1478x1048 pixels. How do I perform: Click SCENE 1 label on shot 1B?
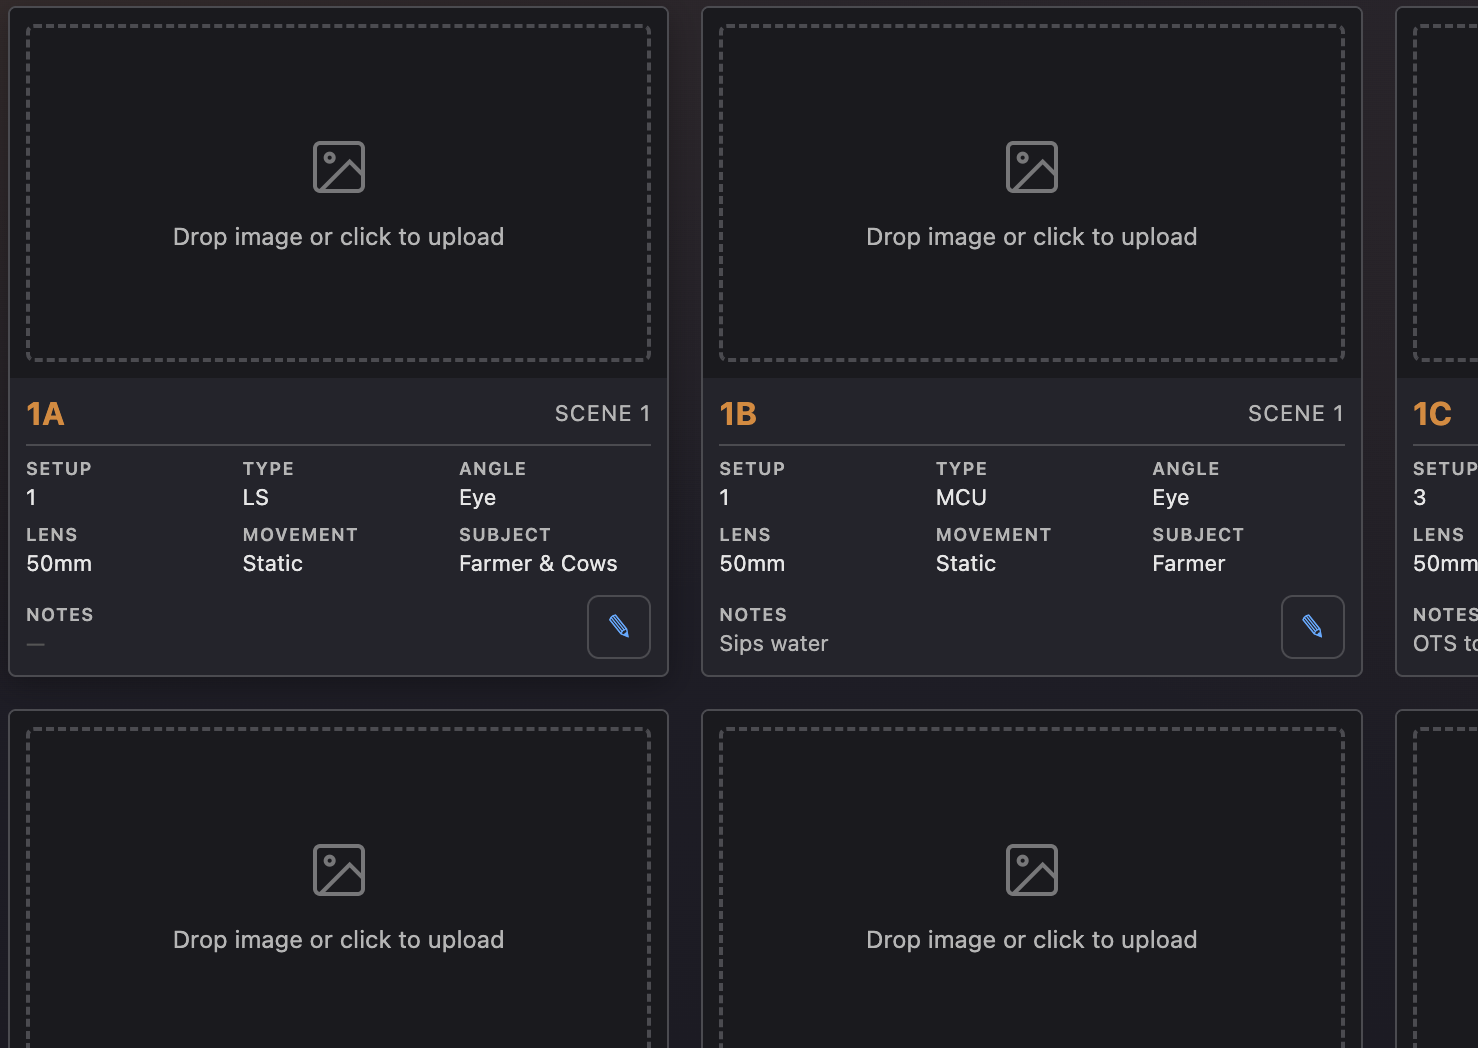pyautogui.click(x=1295, y=413)
